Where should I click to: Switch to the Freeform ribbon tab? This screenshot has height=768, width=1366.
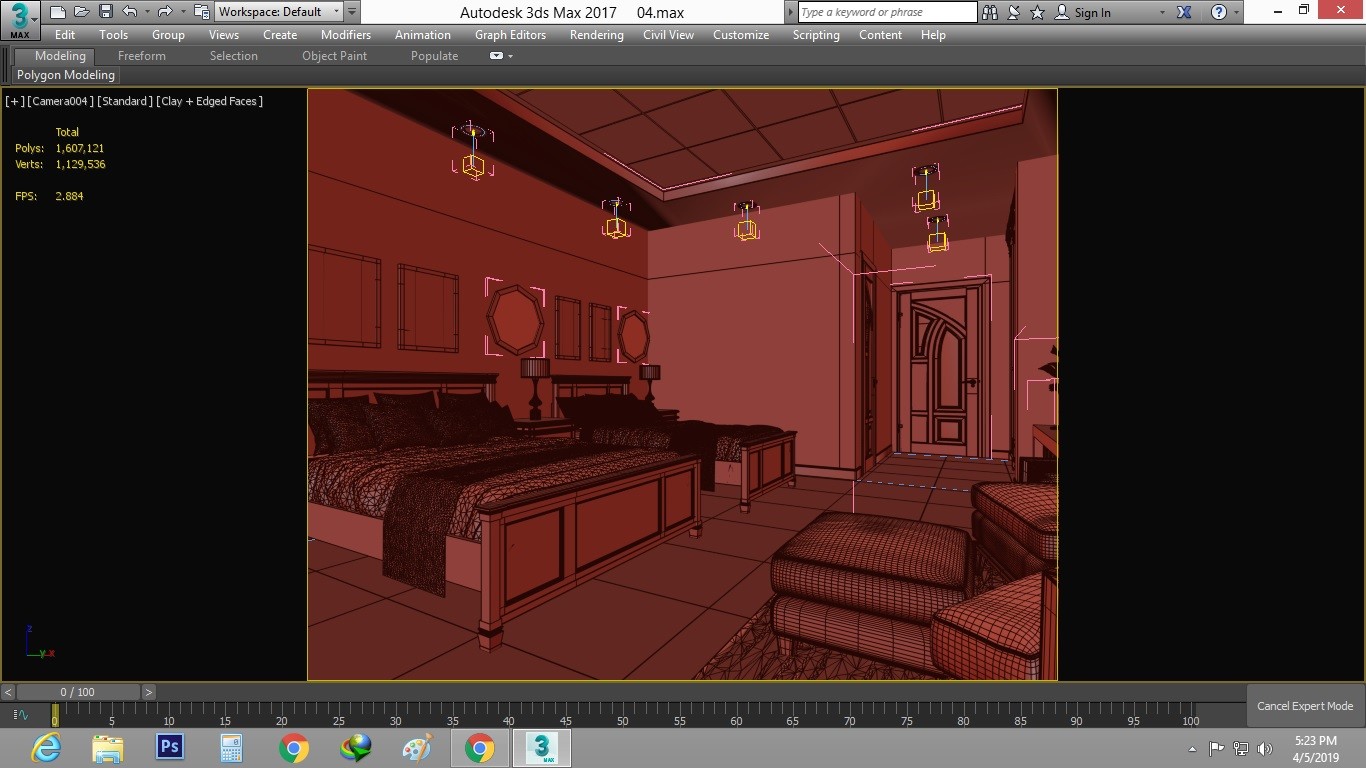coord(140,56)
